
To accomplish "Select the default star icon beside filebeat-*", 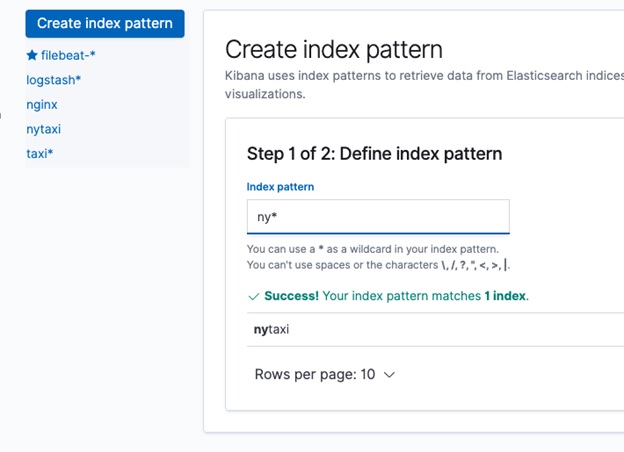I will pos(32,55).
